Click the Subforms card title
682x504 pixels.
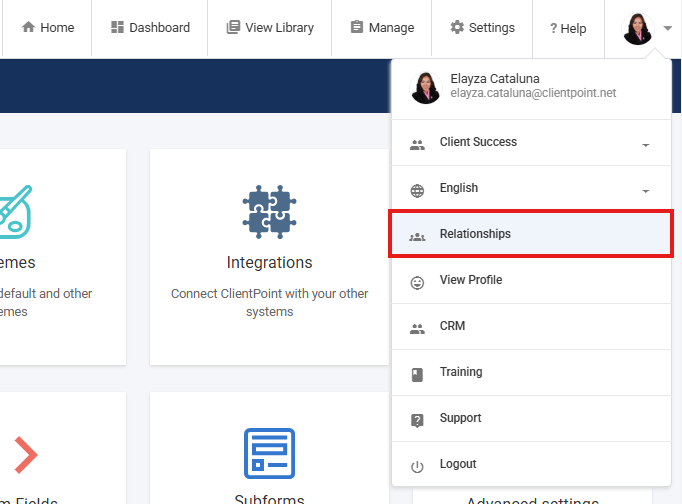(x=269, y=499)
